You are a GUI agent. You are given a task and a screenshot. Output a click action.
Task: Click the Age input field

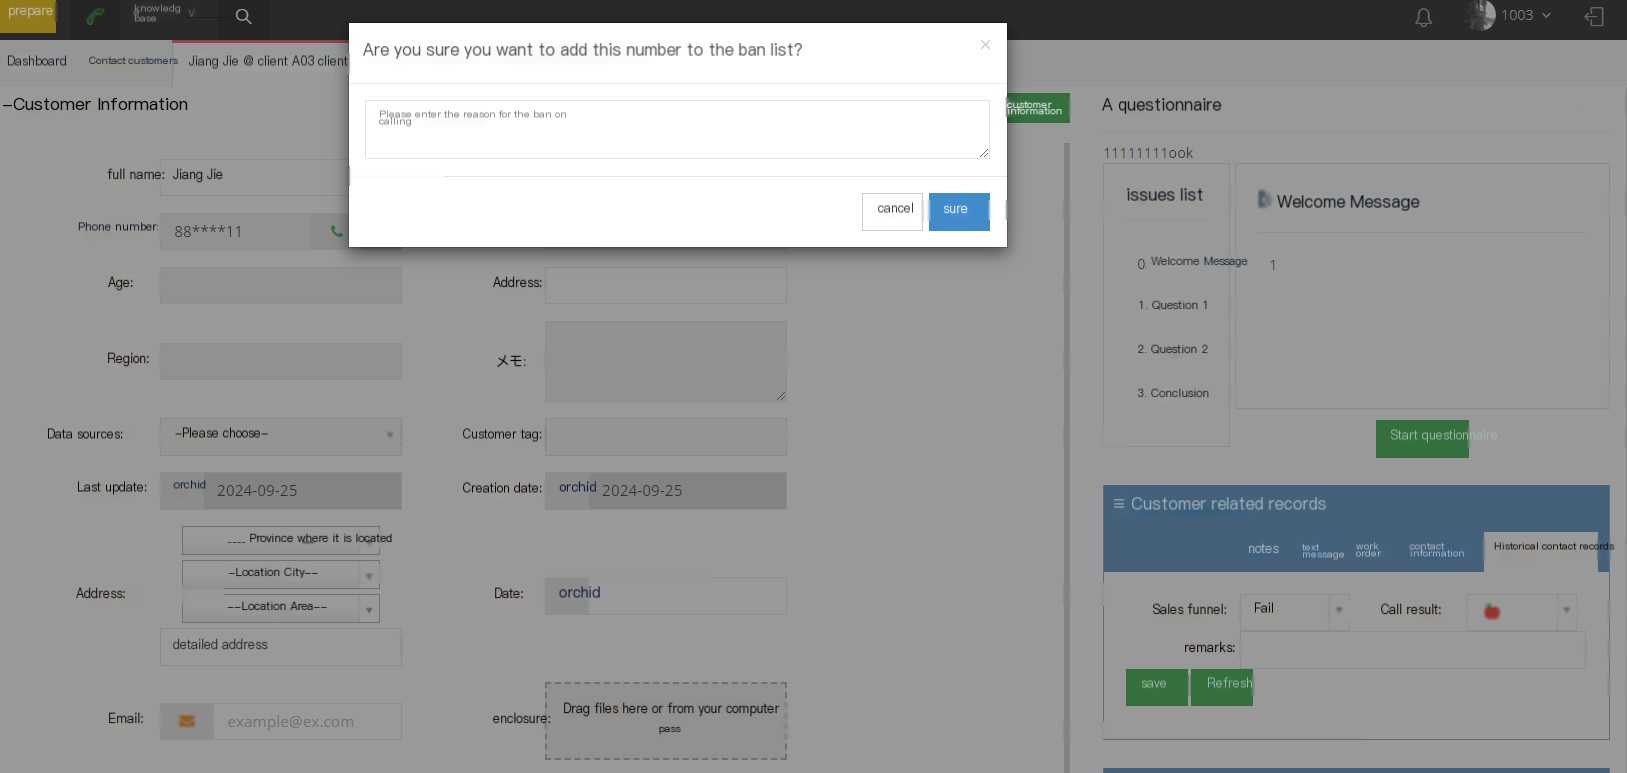click(x=281, y=285)
